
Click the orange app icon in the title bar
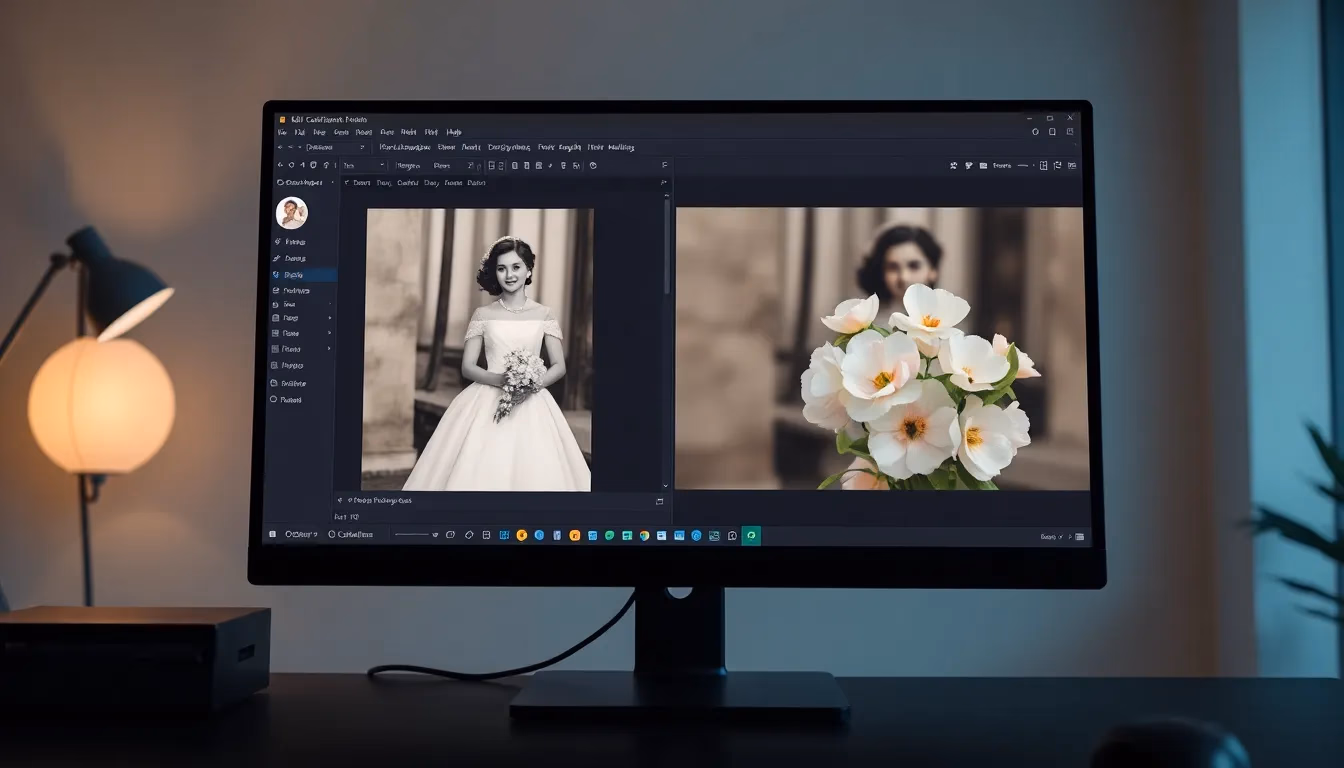(x=282, y=119)
